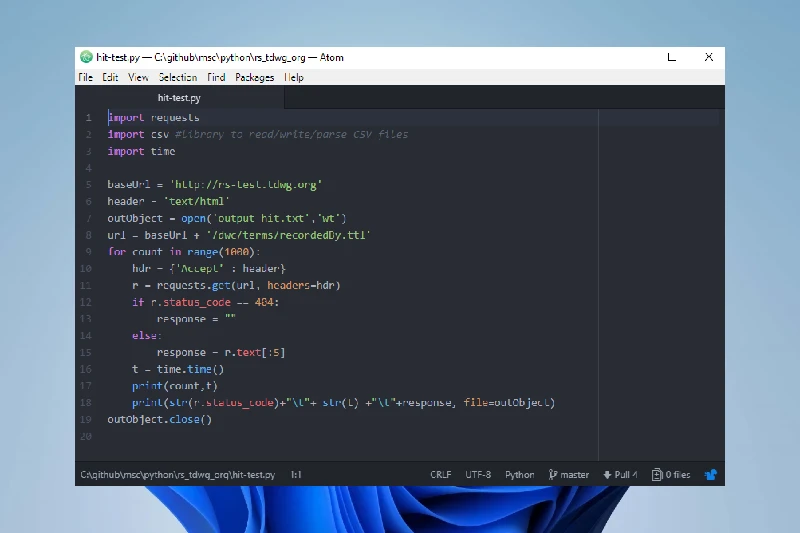
Task: Open the Selection menu
Action: [178, 77]
